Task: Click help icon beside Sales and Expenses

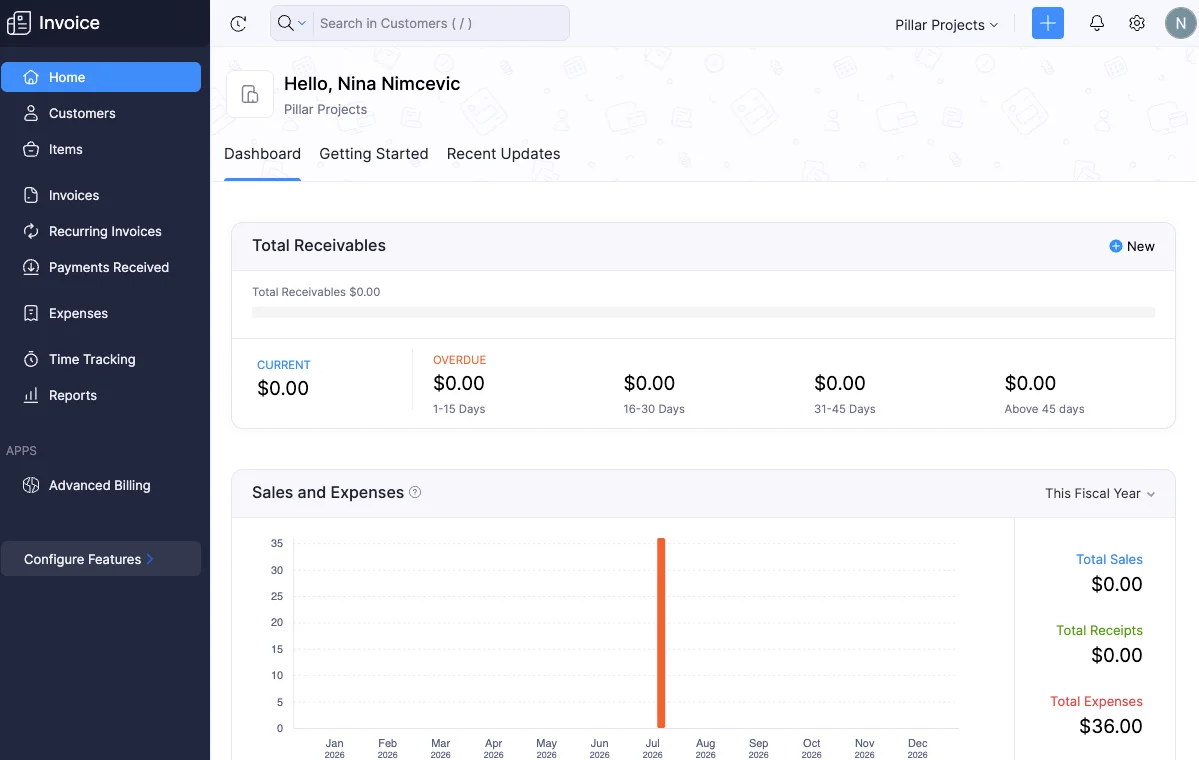Action: coord(415,492)
